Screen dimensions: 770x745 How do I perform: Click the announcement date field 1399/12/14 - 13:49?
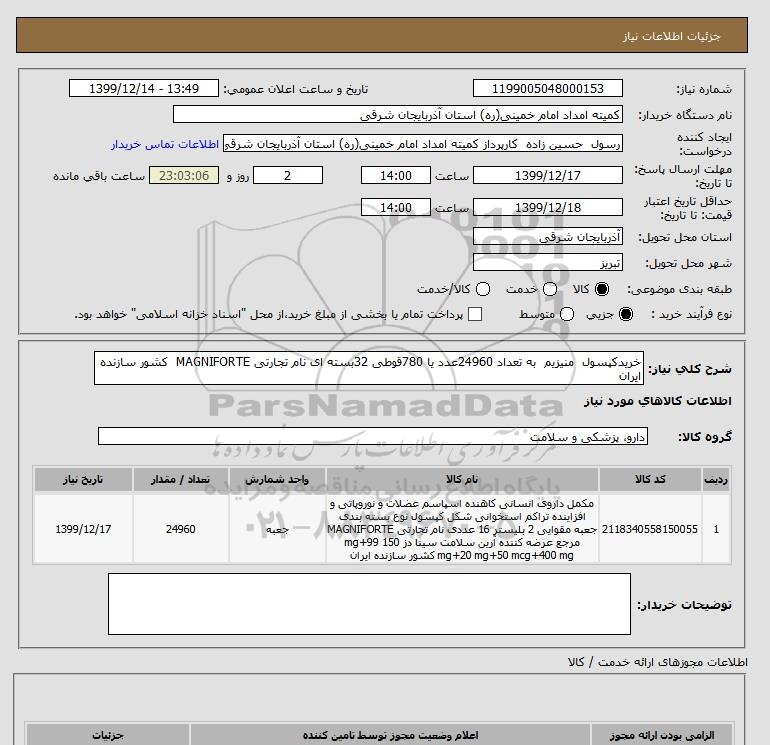144,88
